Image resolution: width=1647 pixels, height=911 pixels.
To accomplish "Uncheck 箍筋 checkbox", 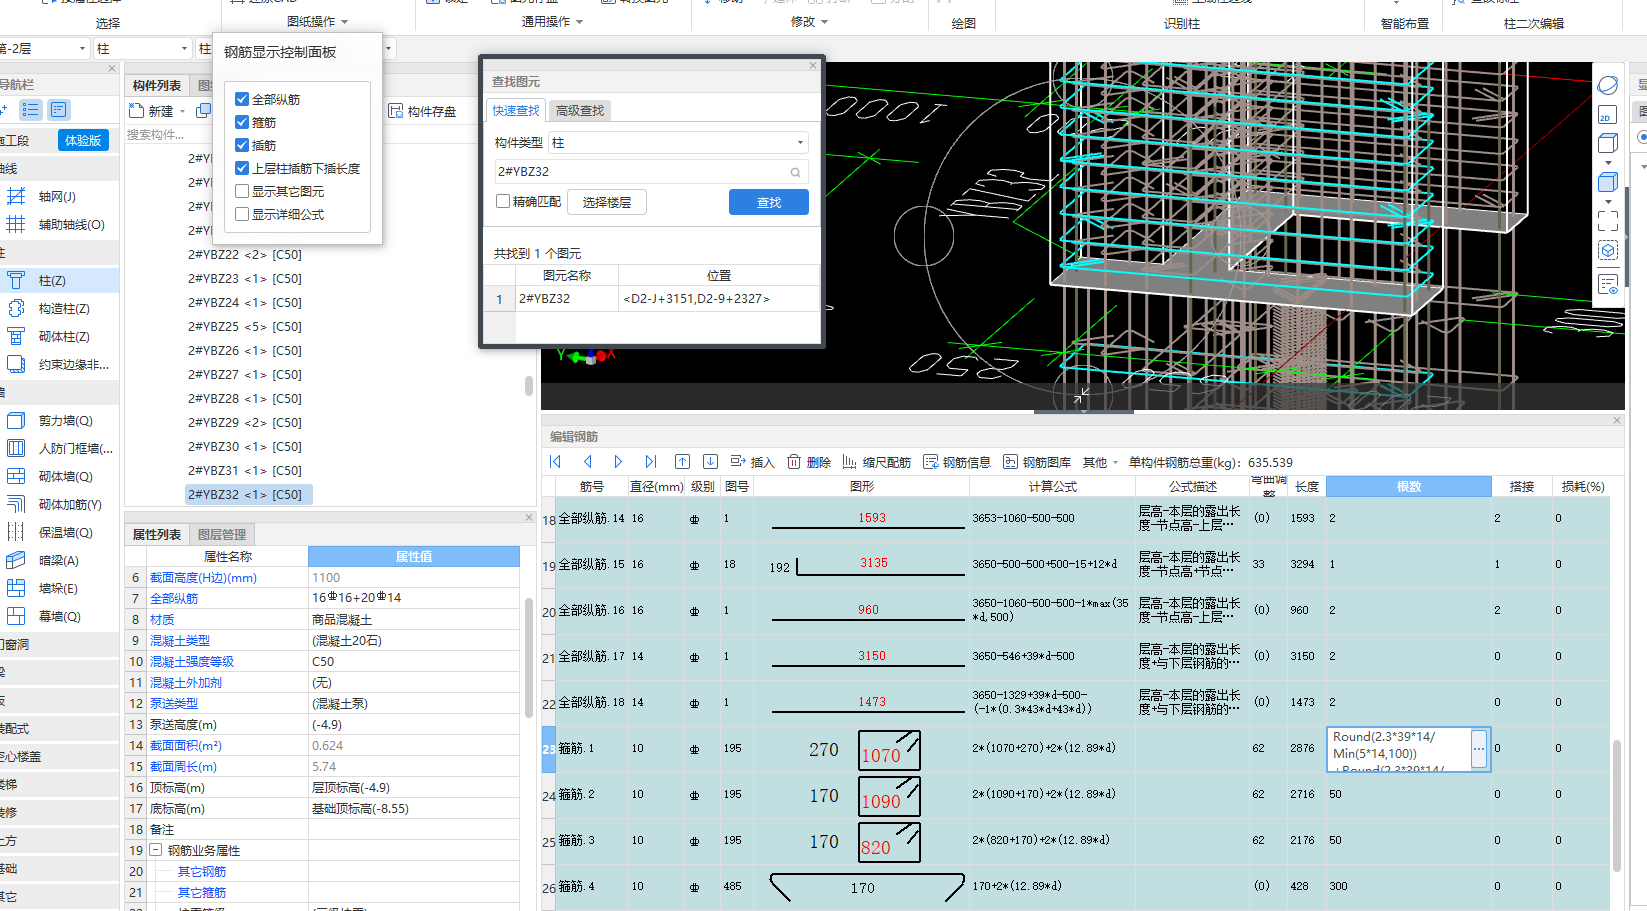I will click(x=242, y=122).
